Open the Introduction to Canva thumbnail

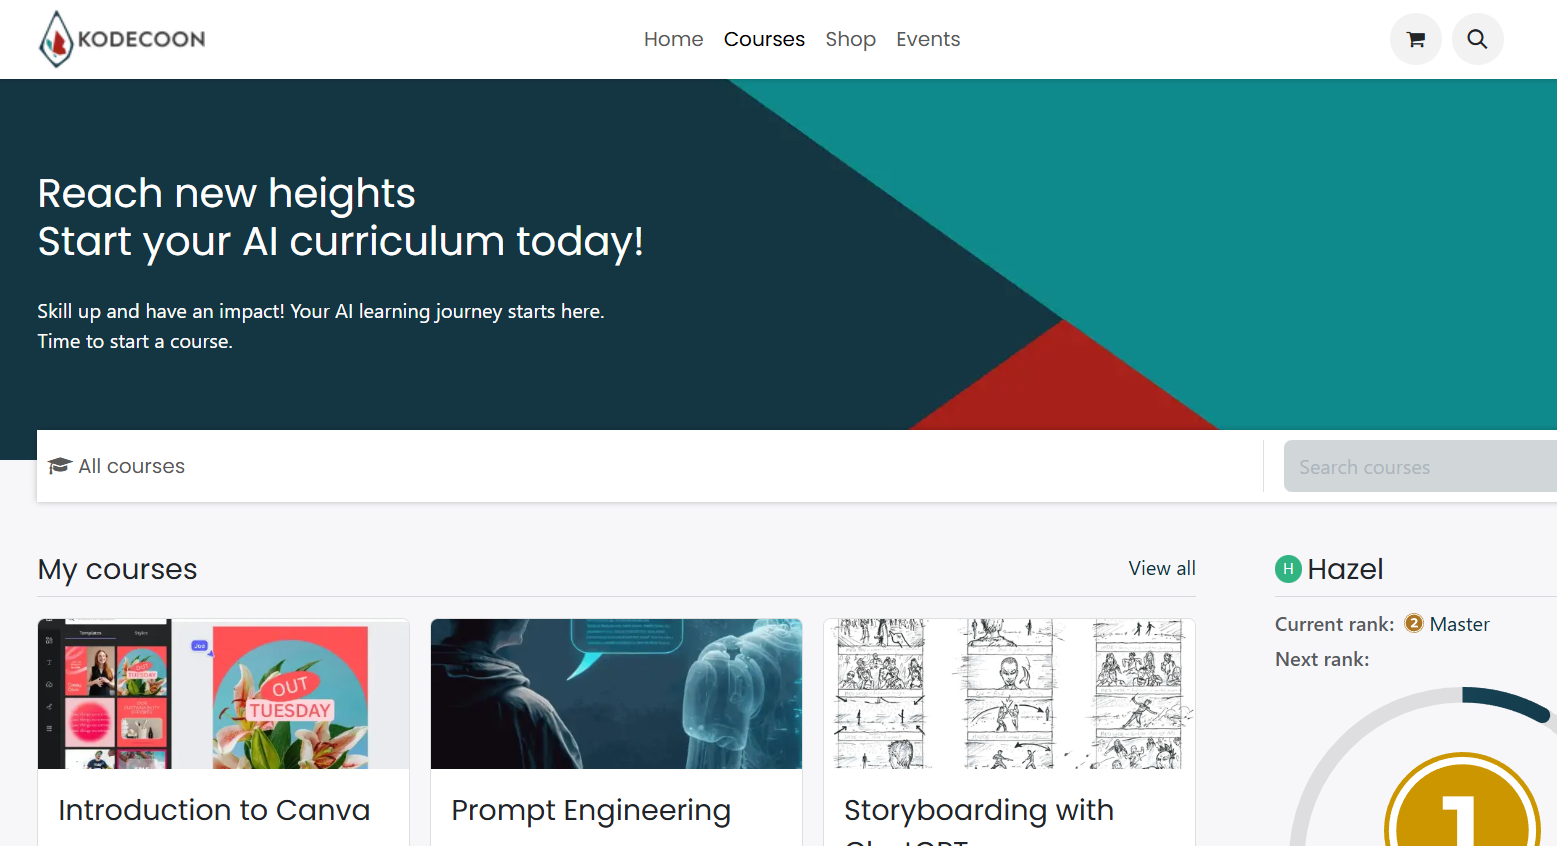pyautogui.click(x=223, y=694)
